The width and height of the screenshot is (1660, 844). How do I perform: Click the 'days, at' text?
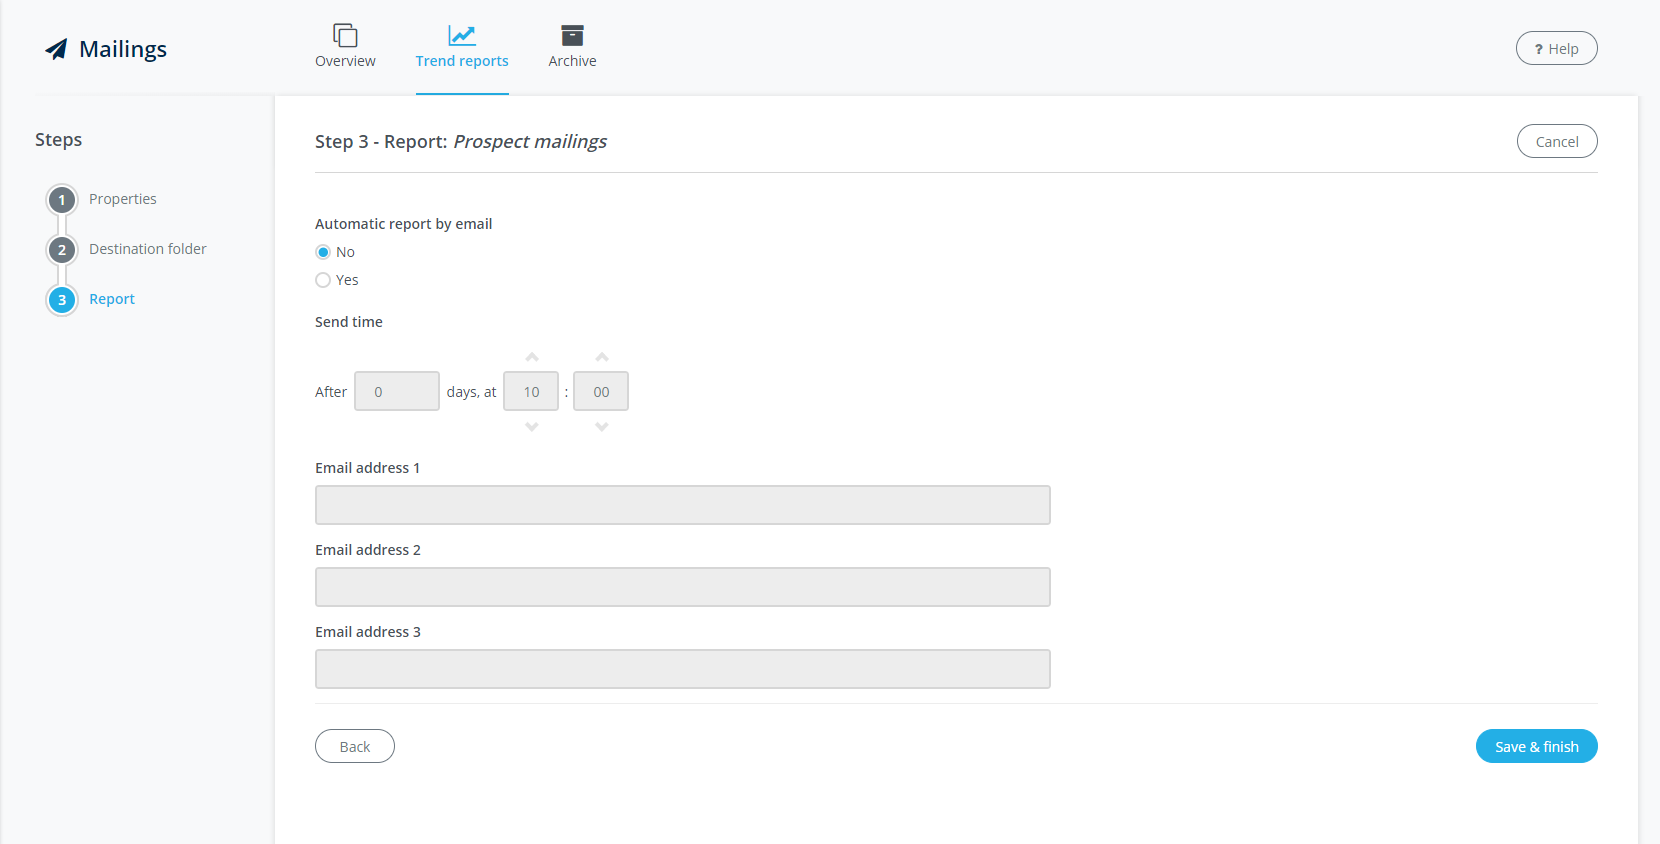471,392
